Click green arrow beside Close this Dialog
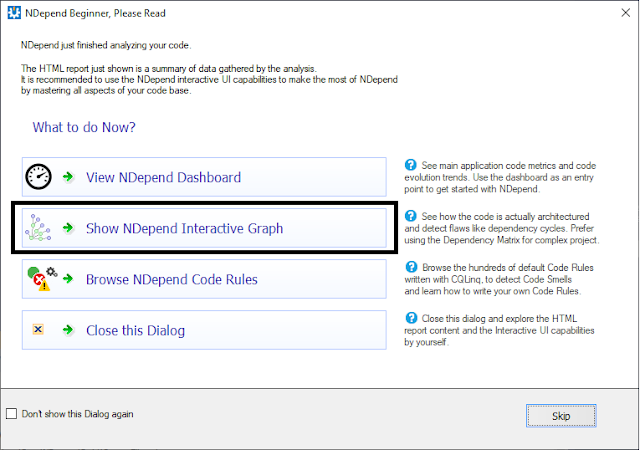The width and height of the screenshot is (640, 450). (68, 330)
